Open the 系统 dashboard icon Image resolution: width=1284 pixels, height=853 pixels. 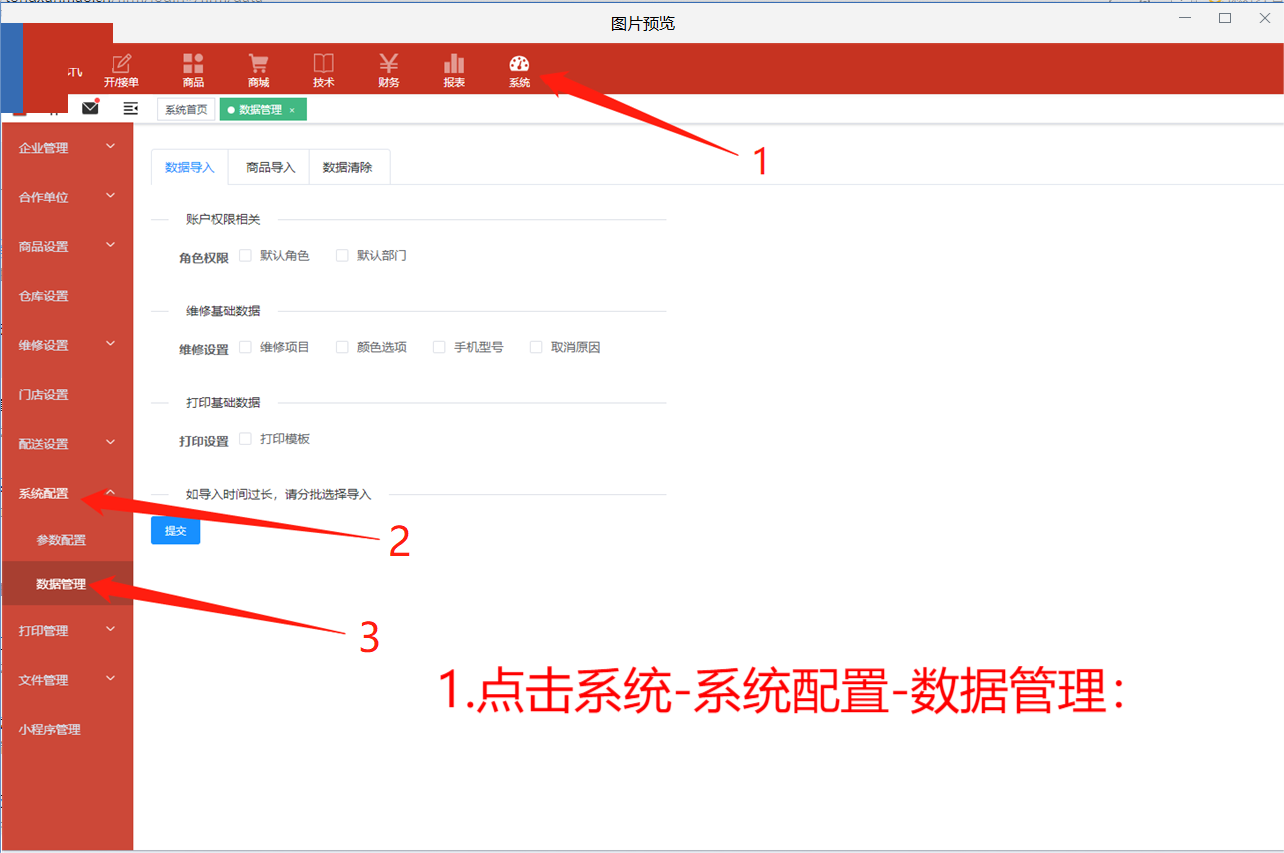click(x=519, y=63)
